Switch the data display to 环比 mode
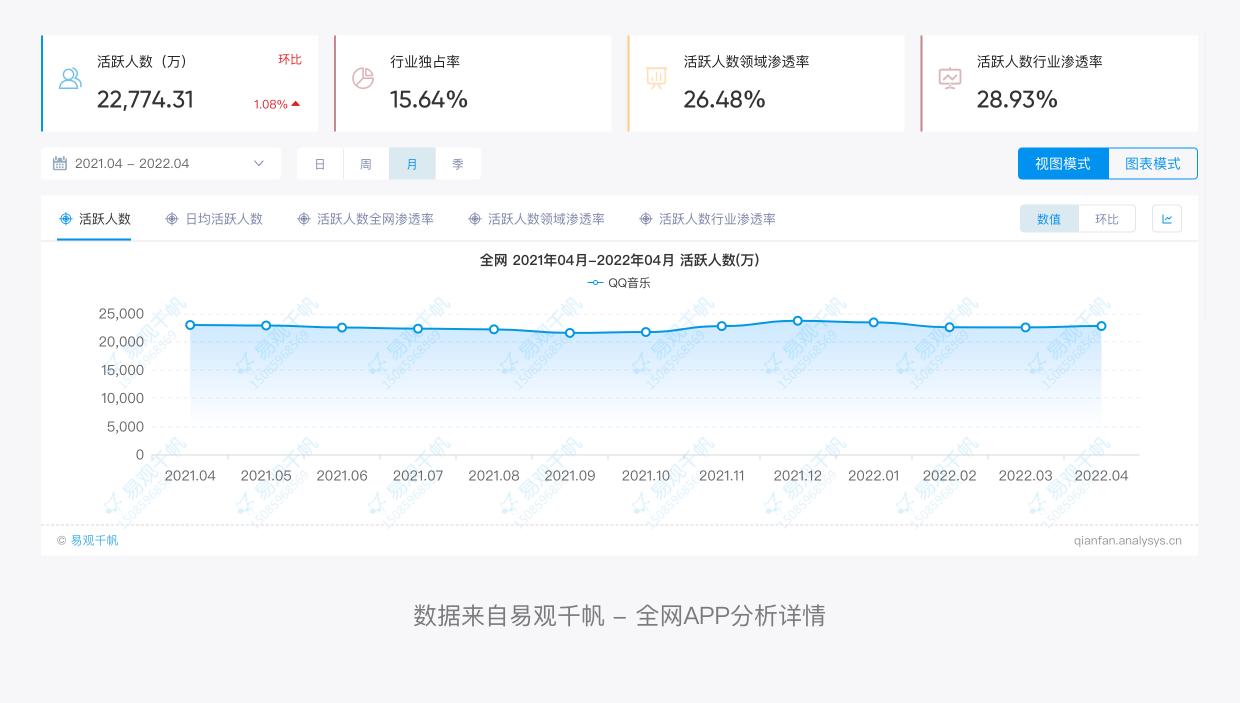 [x=1107, y=218]
